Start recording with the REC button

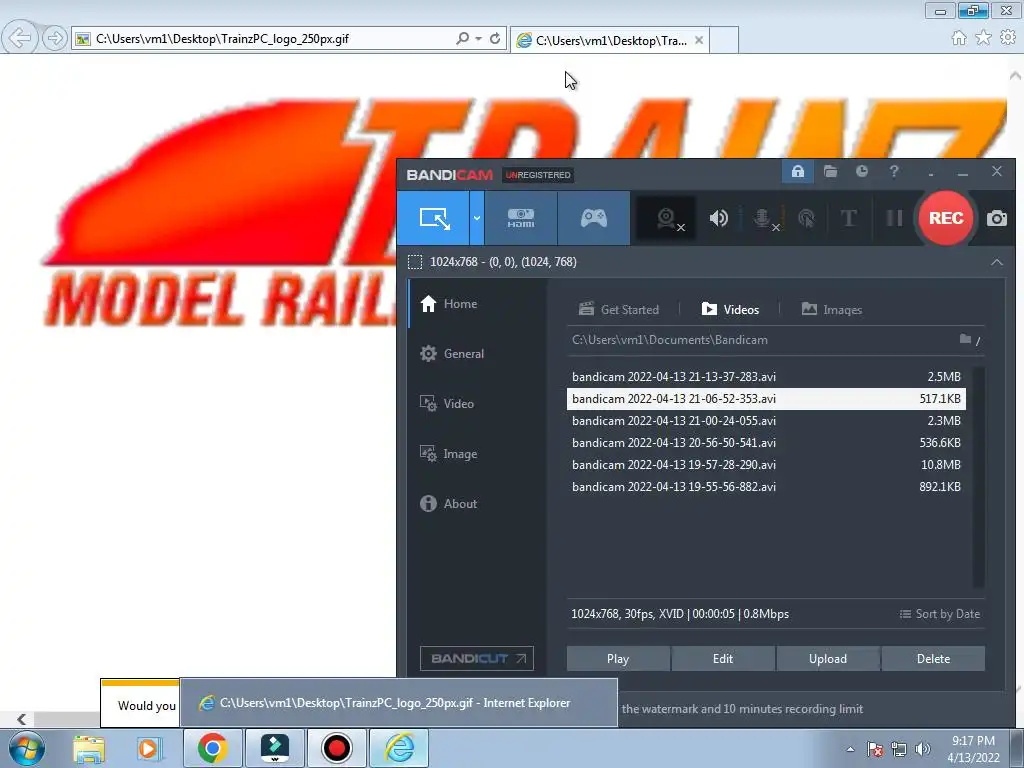[946, 218]
